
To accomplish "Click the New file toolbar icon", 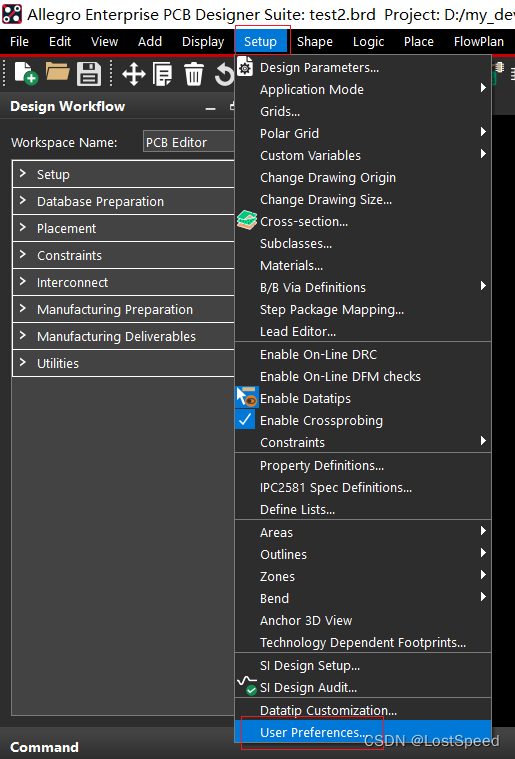I will 26,74.
